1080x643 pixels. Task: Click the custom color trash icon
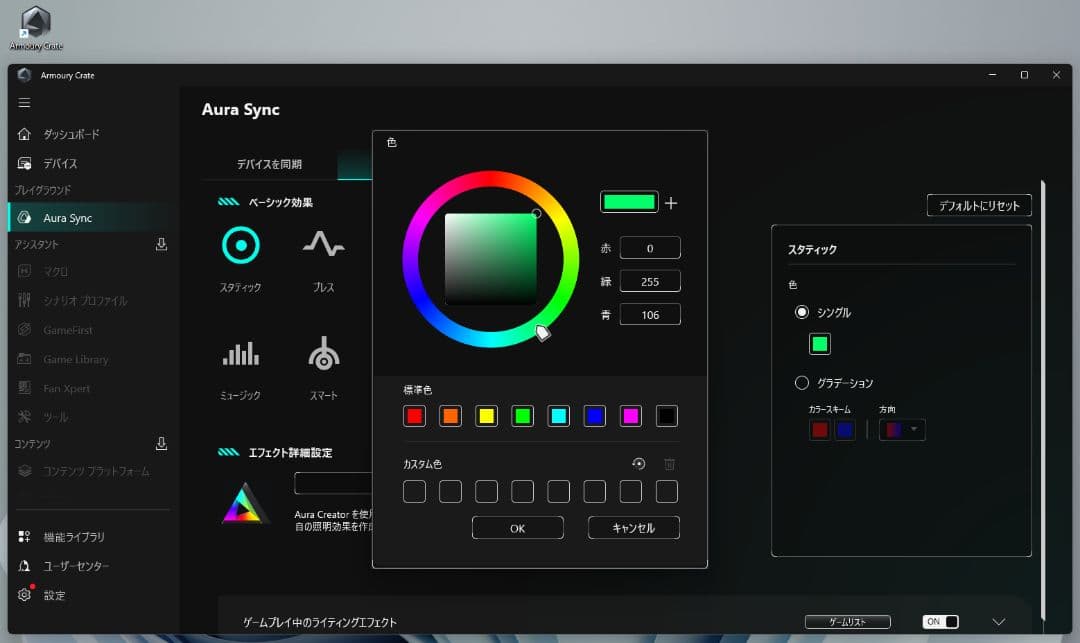click(x=670, y=464)
